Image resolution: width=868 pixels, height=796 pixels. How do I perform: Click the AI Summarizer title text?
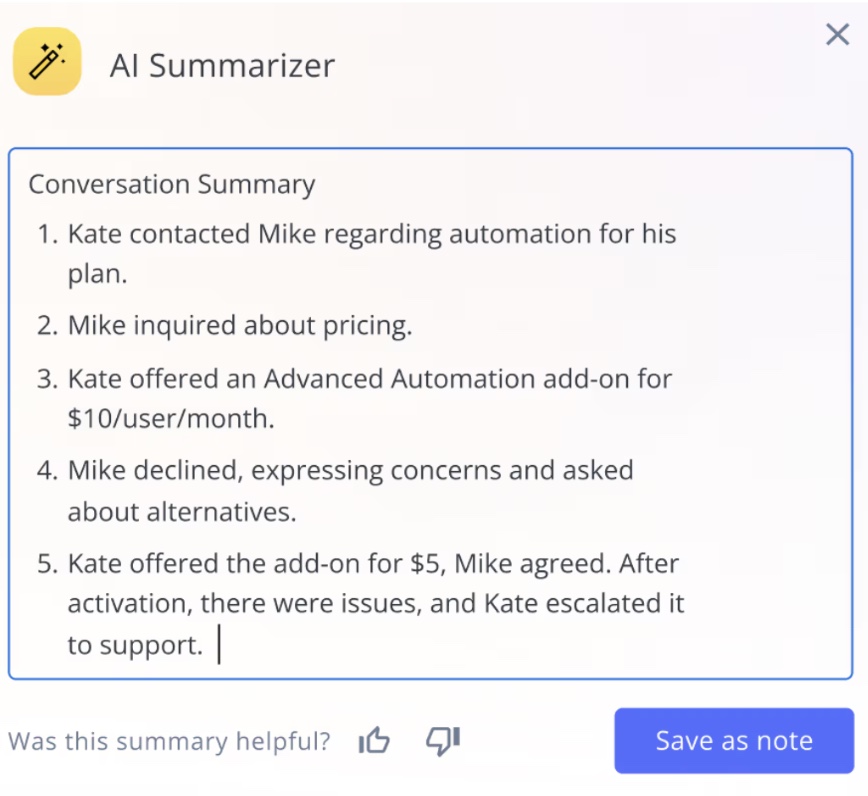[222, 66]
